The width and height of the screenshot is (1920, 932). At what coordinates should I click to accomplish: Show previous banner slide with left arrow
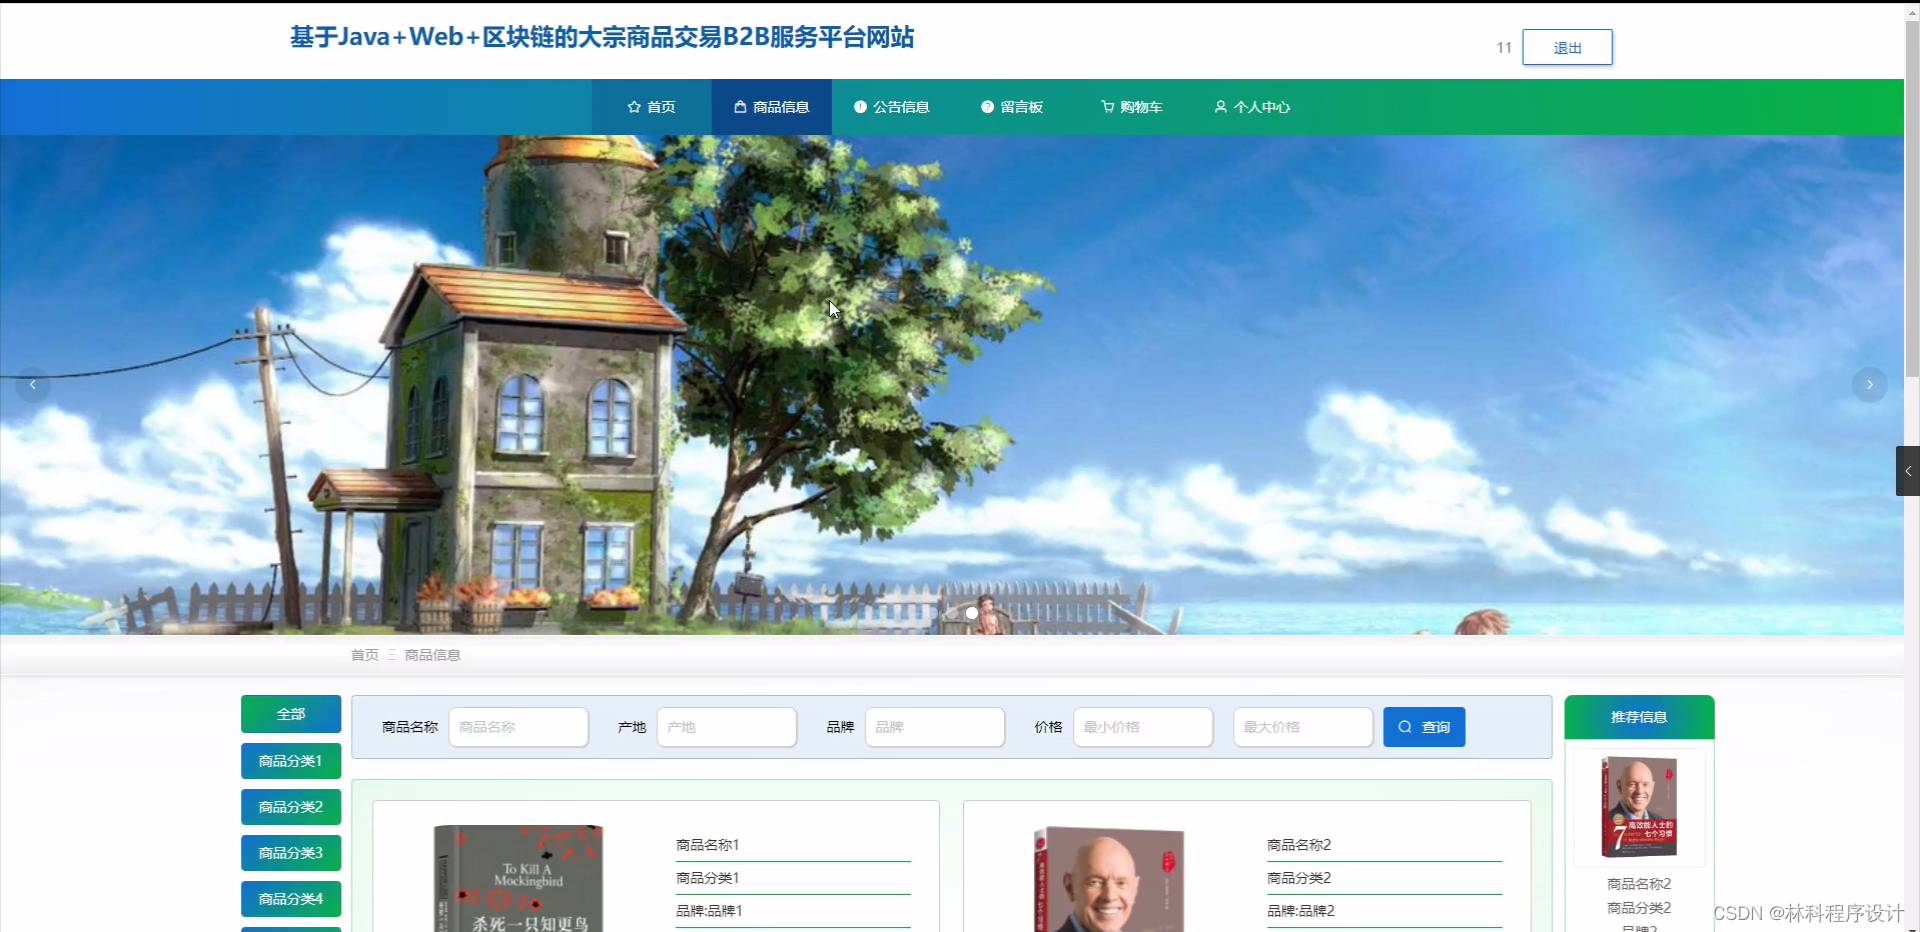coord(33,385)
